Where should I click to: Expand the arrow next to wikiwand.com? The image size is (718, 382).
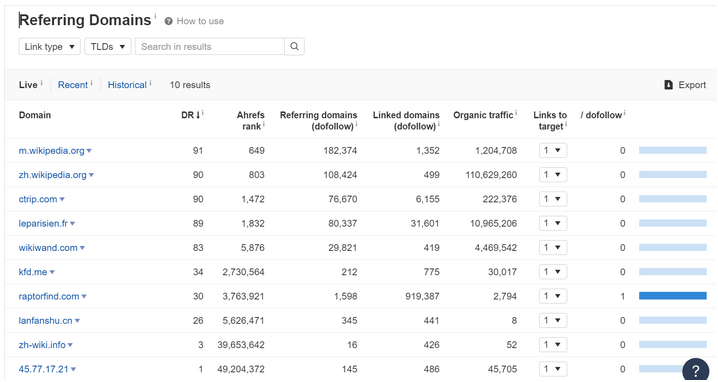[x=82, y=248]
